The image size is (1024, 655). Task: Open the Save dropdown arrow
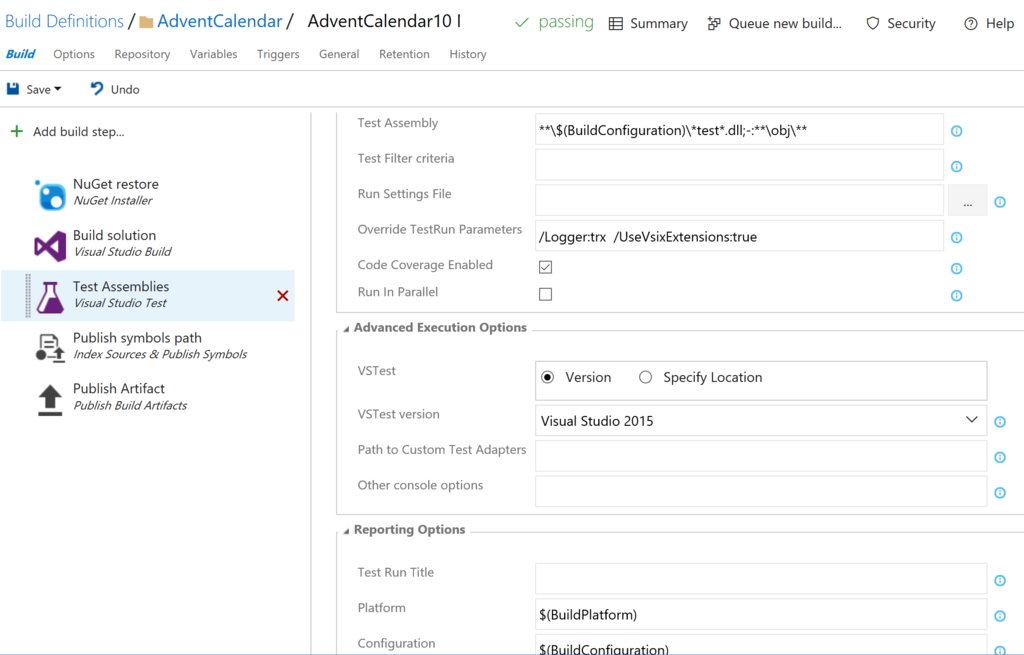click(57, 89)
